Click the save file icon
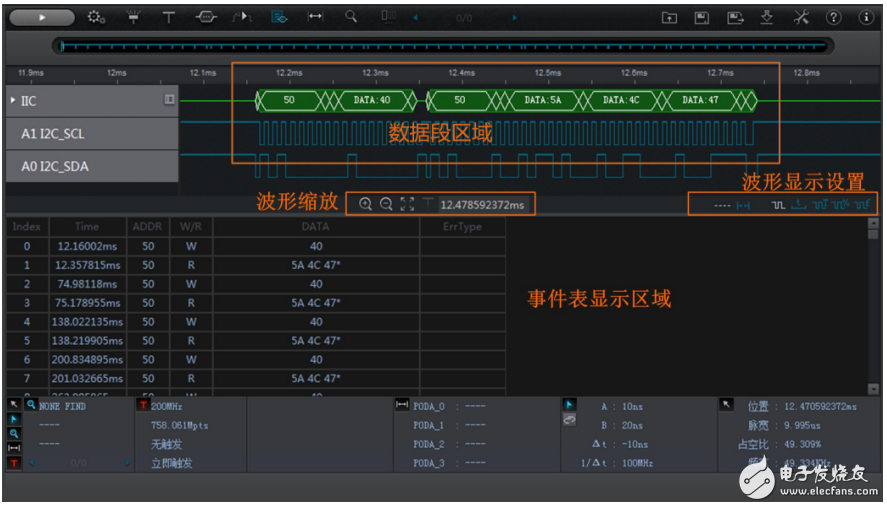This screenshot has width=887, height=508. (x=702, y=17)
